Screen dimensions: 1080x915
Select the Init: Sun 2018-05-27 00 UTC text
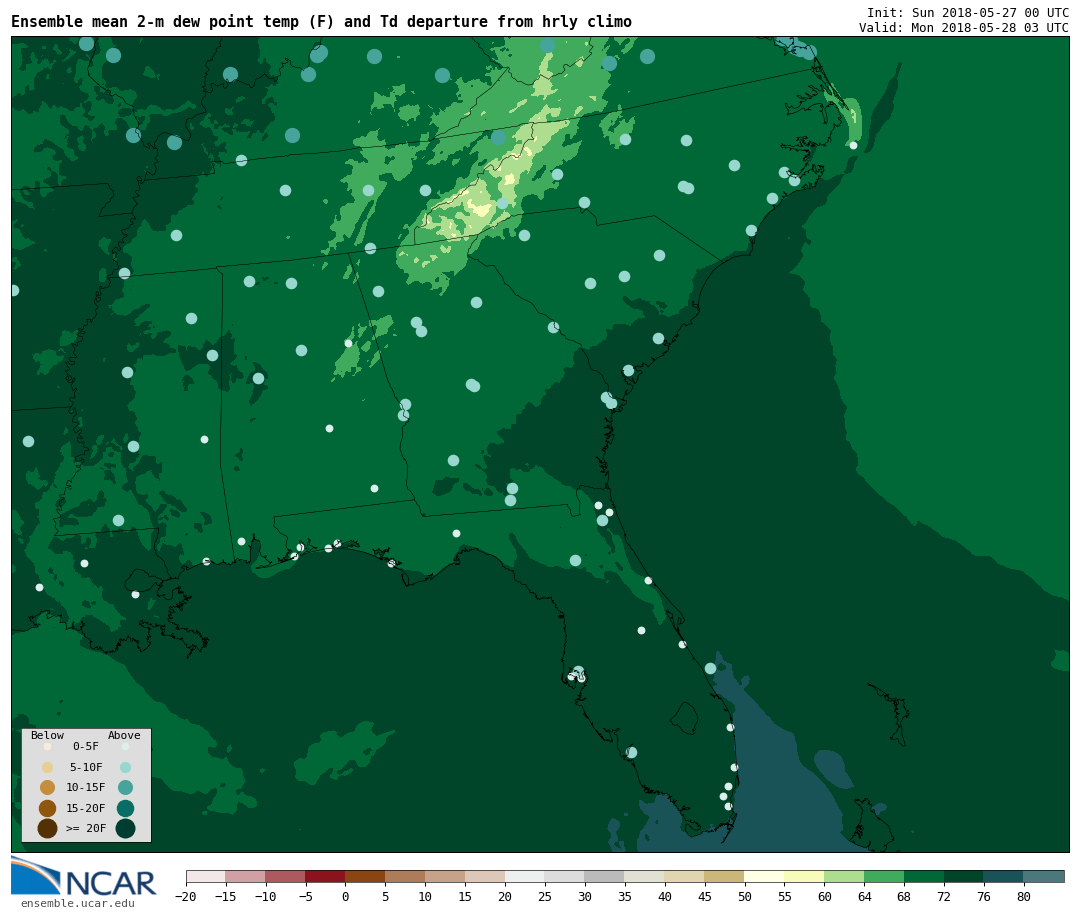point(968,12)
